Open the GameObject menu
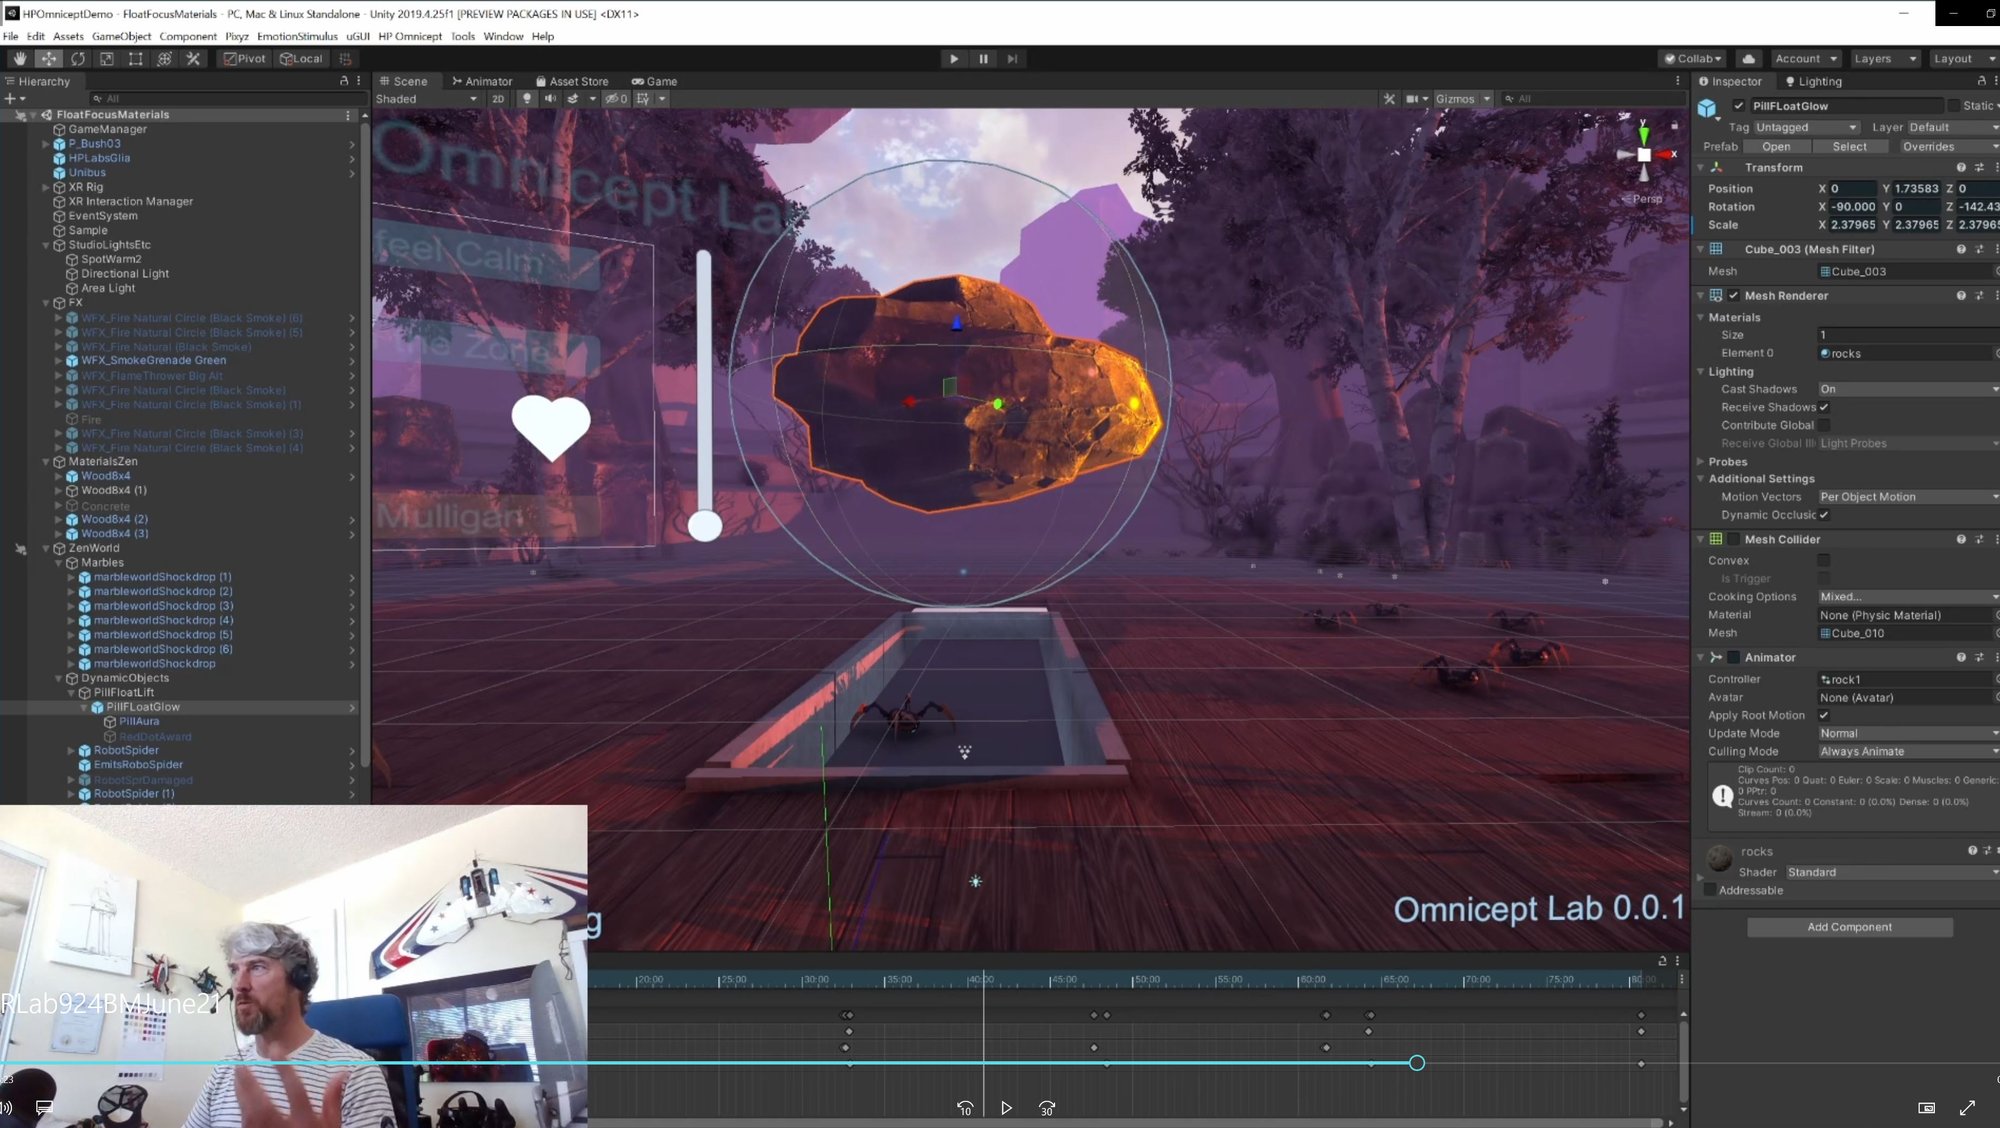Viewport: 2000px width, 1128px height. click(121, 36)
